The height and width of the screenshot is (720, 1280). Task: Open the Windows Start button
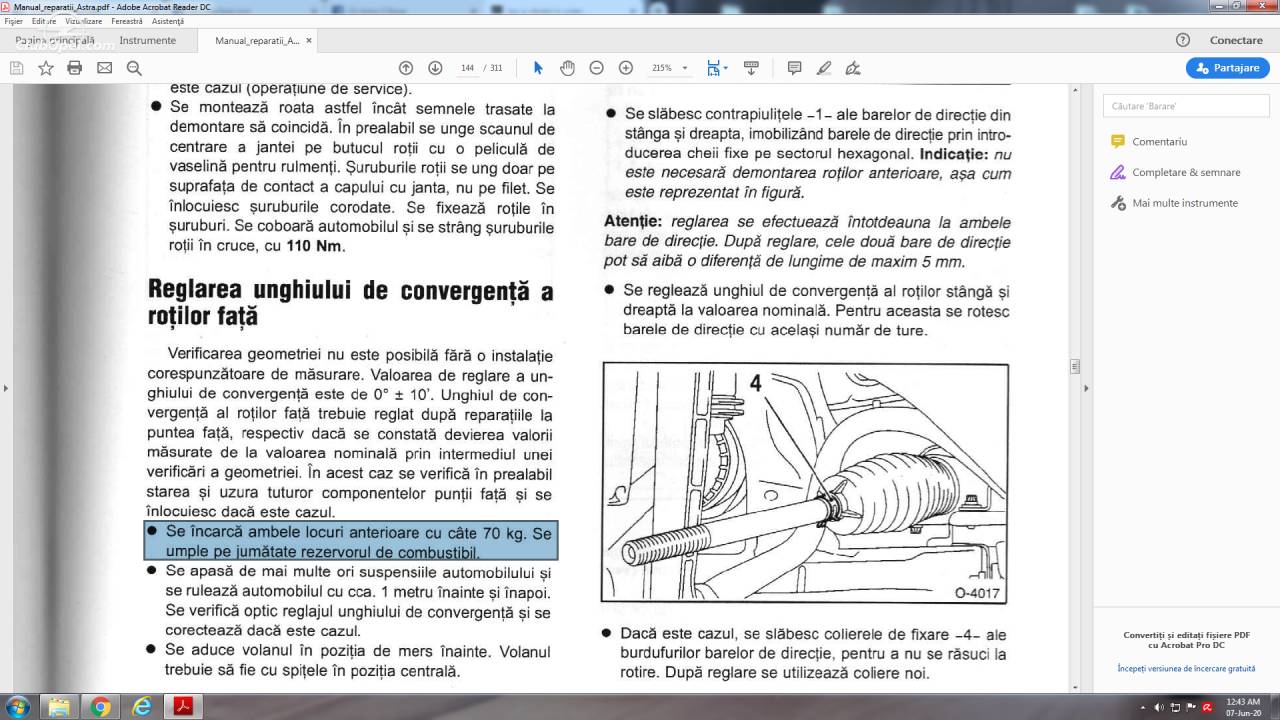pyautogui.click(x=17, y=707)
